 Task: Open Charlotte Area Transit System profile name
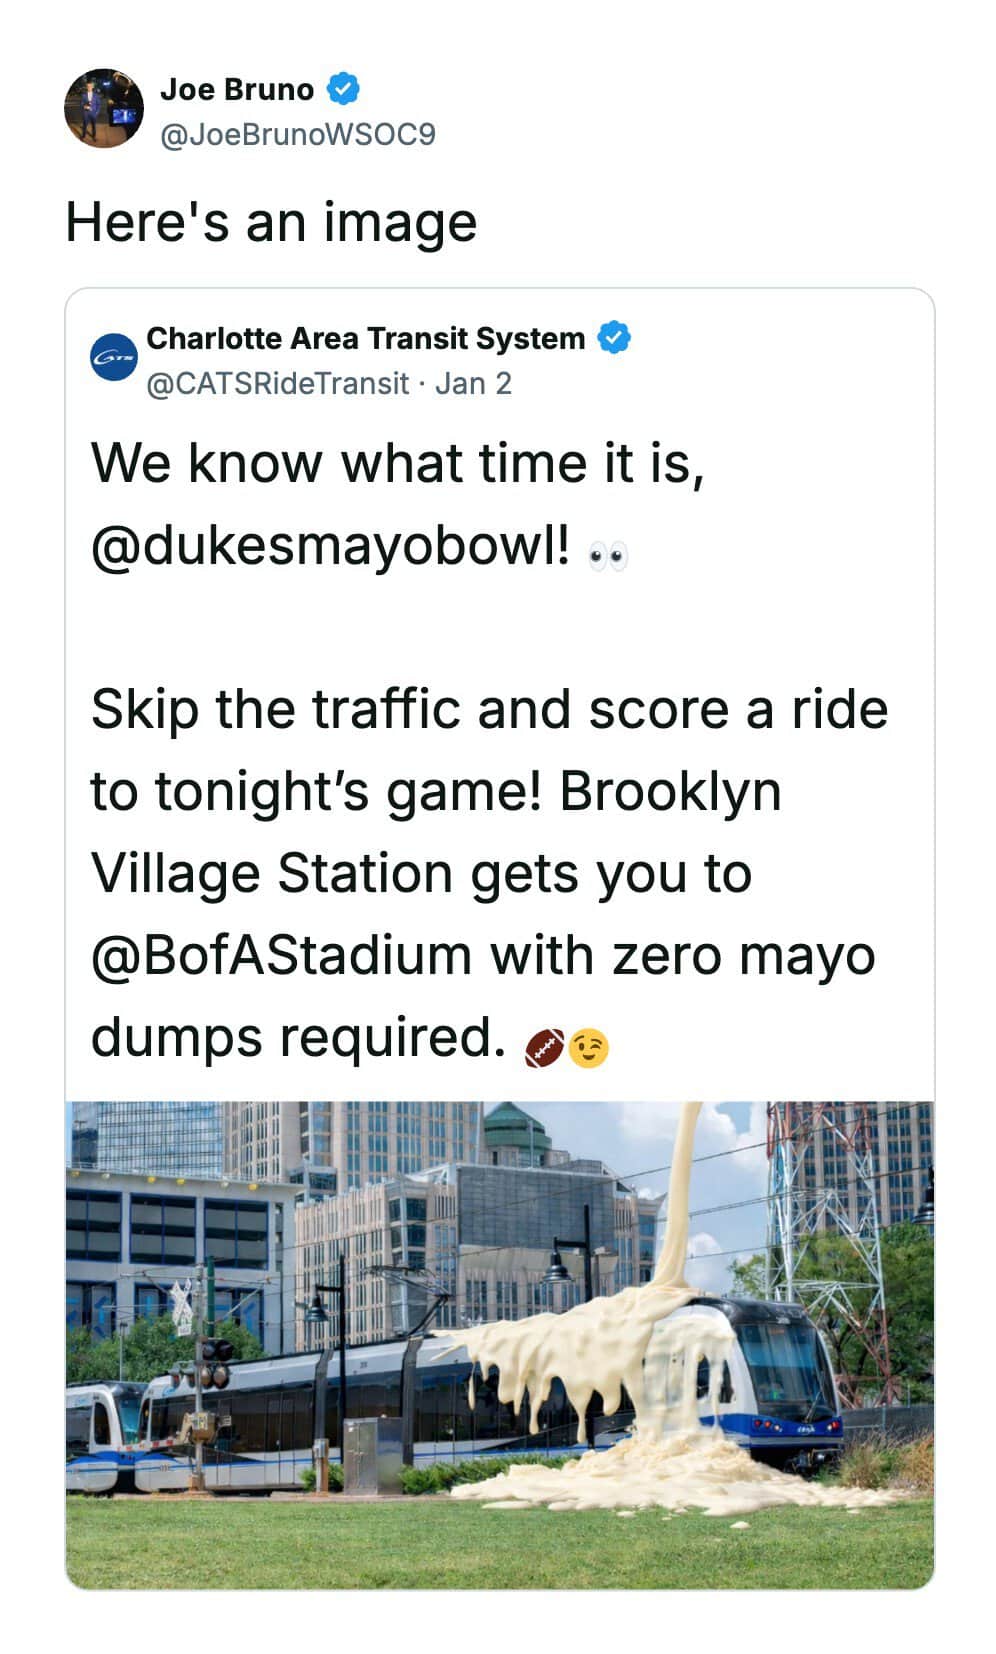pos(365,338)
